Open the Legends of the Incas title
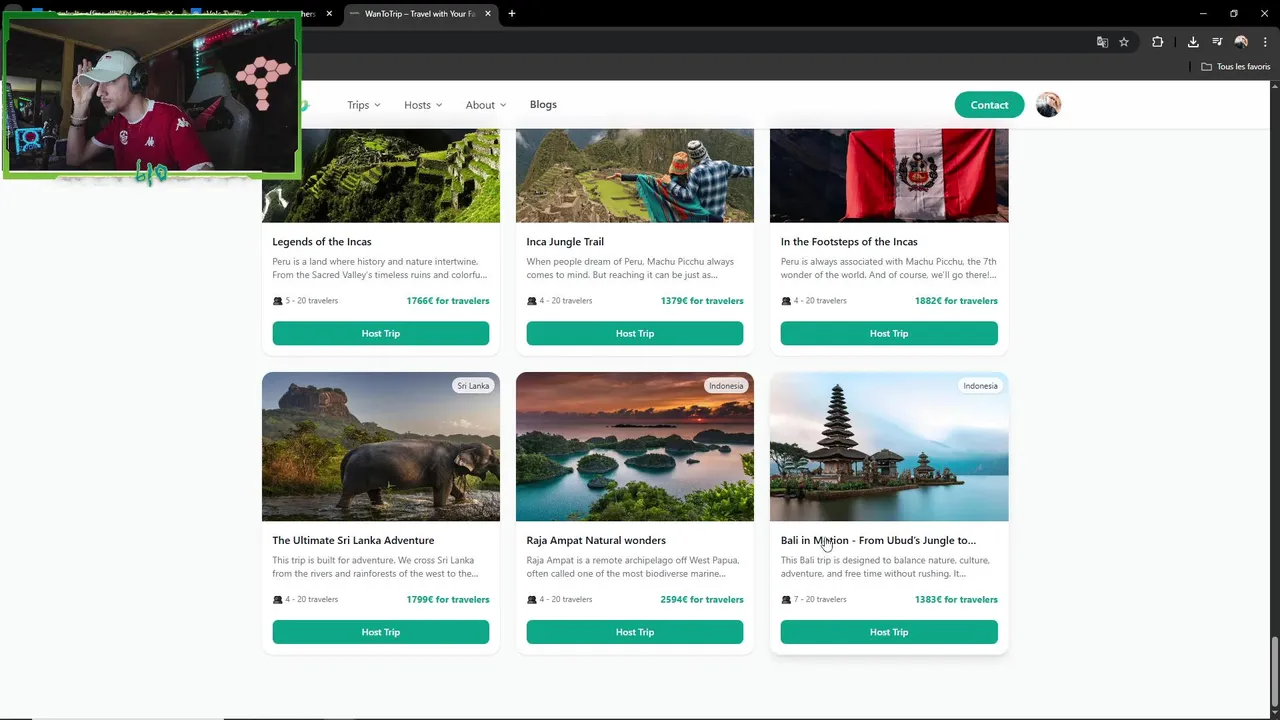This screenshot has height=720, width=1280. [322, 242]
